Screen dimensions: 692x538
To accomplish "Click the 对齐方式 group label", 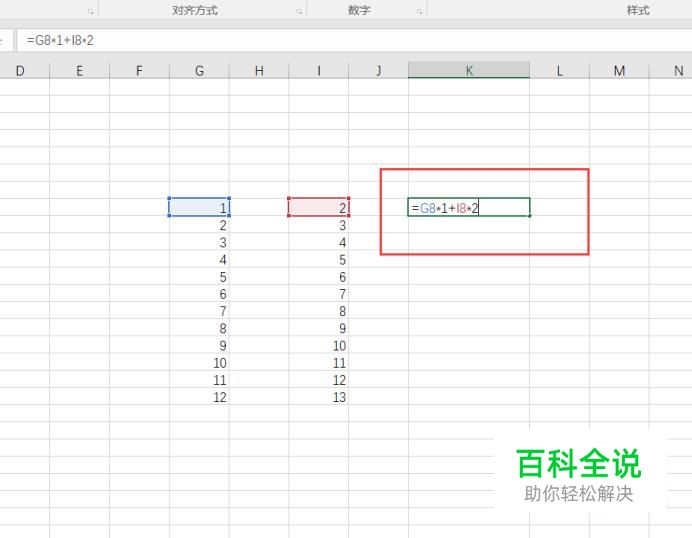I will [195, 10].
